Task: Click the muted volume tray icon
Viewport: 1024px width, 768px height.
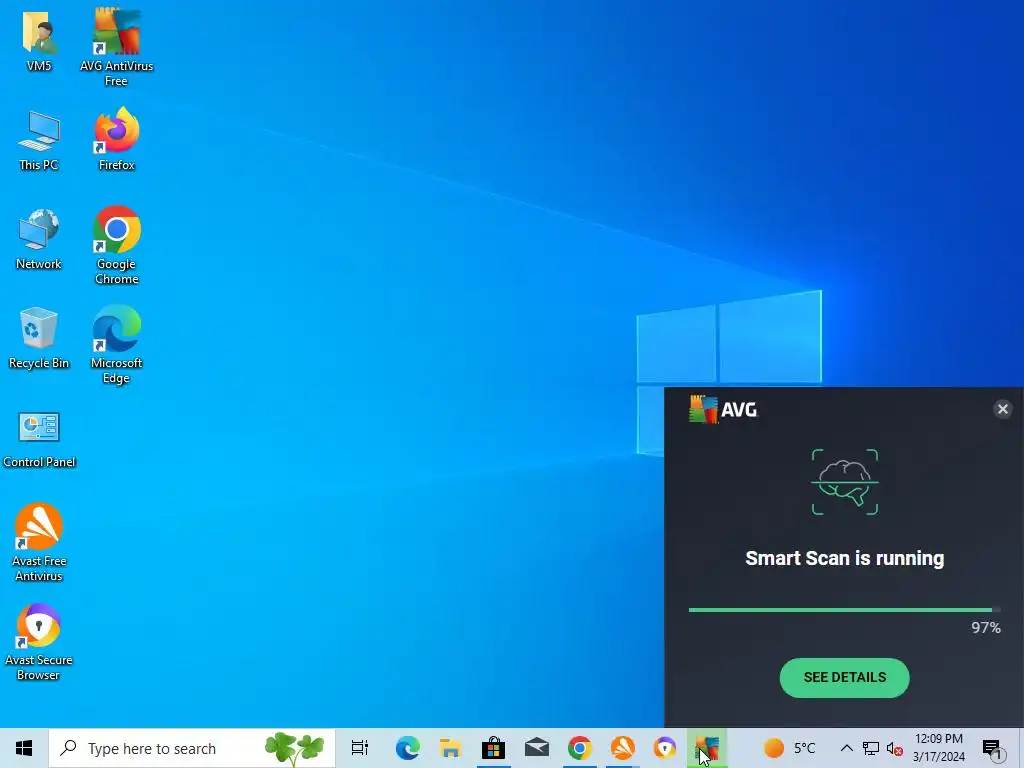Action: [x=895, y=748]
